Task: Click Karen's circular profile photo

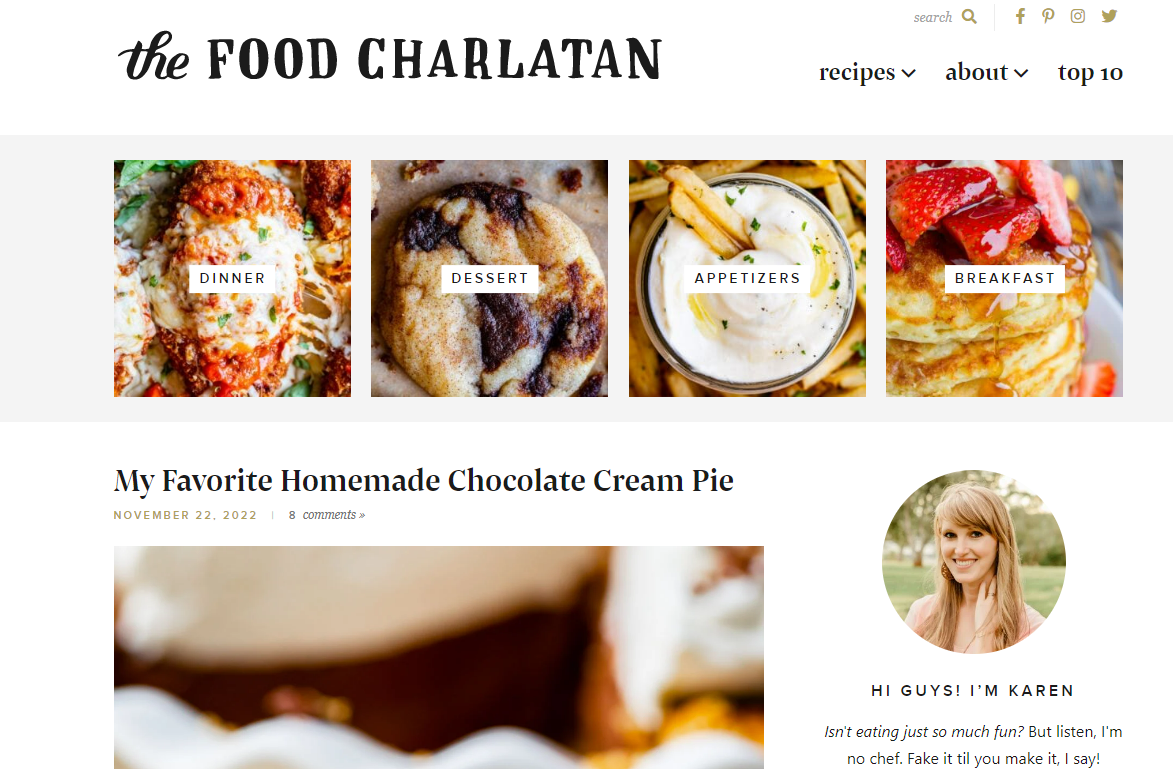Action: point(973,562)
